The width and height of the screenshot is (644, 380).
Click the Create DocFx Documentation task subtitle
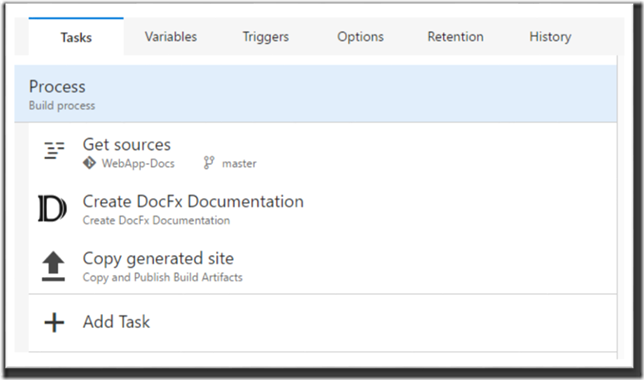[x=156, y=220]
